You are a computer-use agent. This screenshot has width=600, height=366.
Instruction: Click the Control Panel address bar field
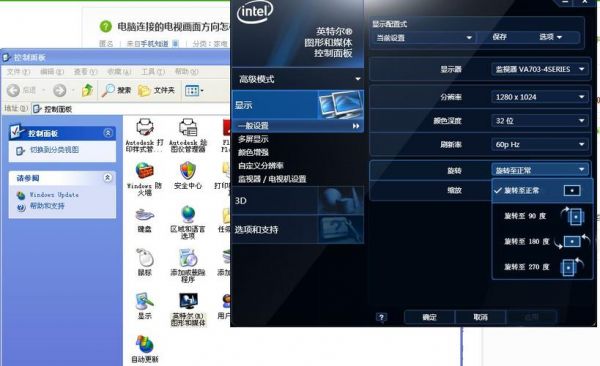coord(131,109)
